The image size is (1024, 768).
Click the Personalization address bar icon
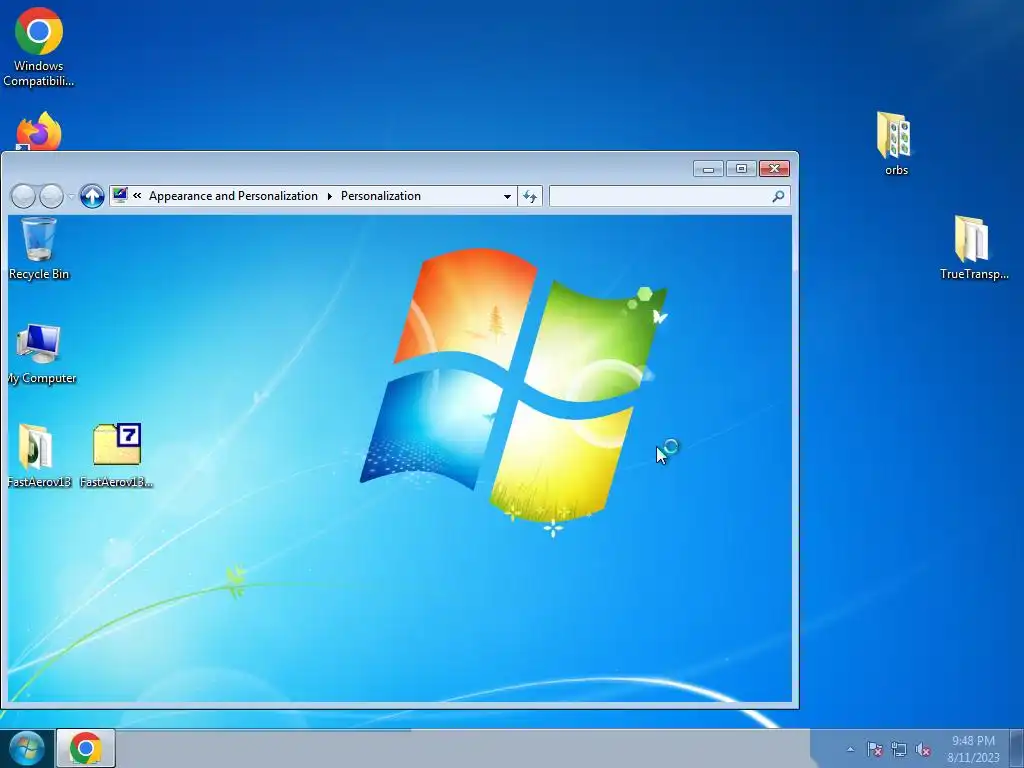(120, 195)
